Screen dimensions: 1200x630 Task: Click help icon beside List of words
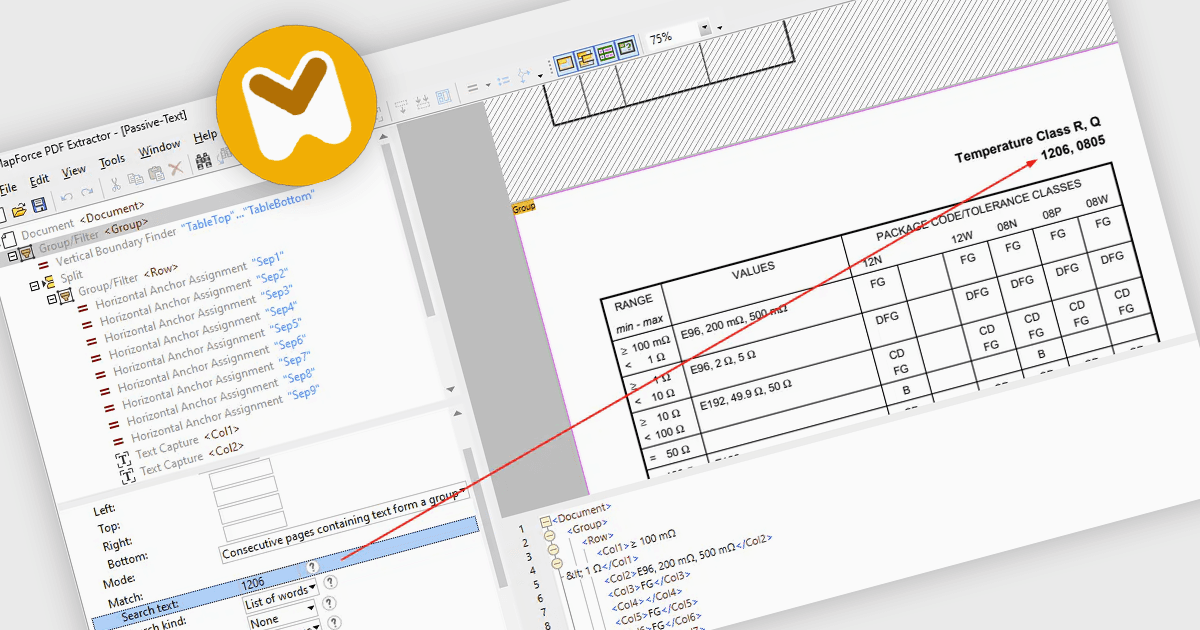coord(329,582)
